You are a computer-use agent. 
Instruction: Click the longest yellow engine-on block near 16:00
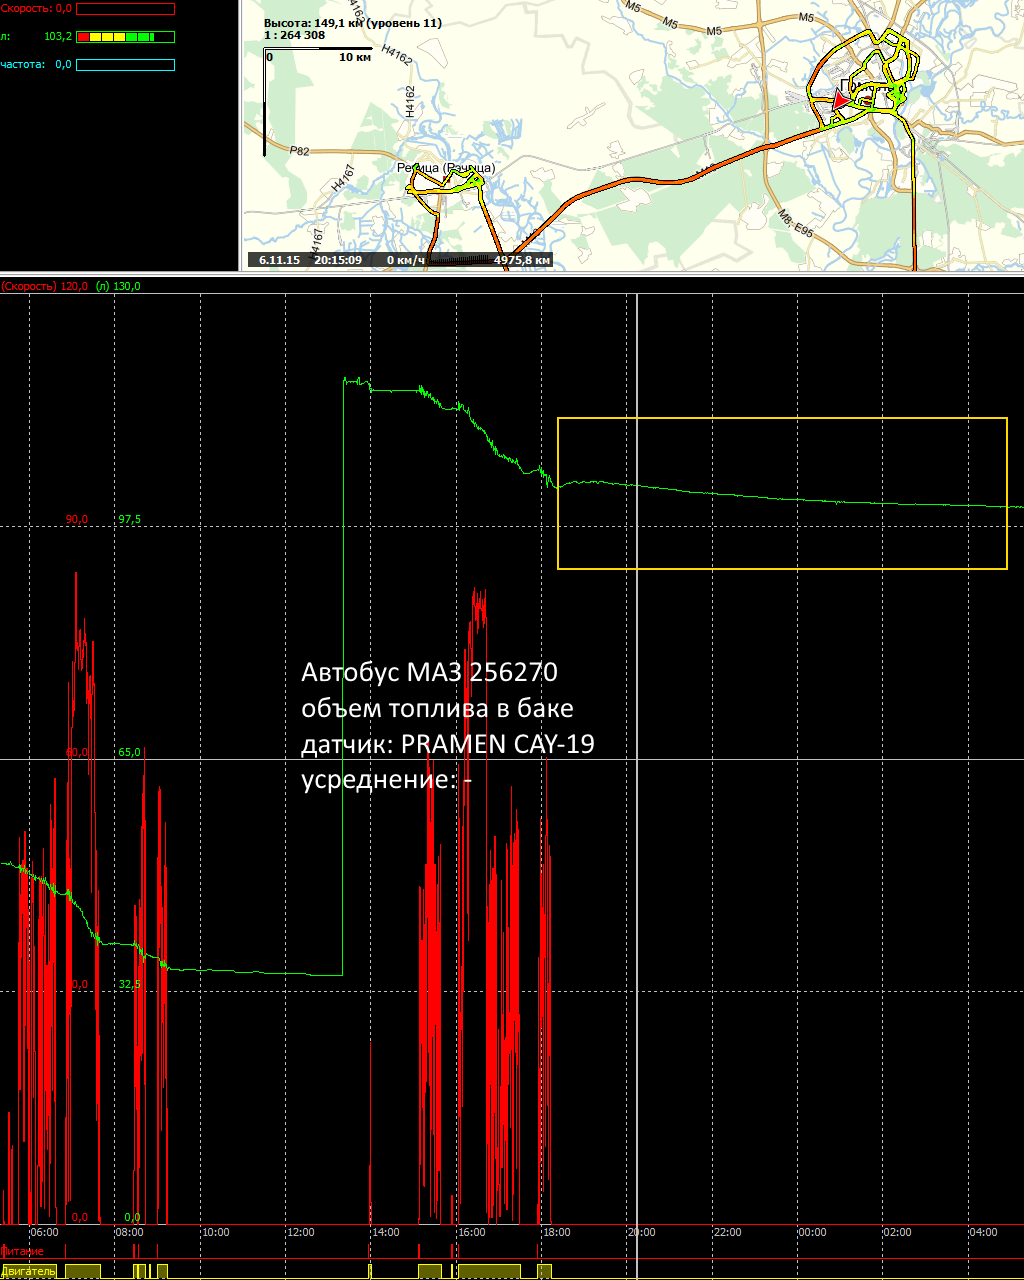(x=488, y=1270)
